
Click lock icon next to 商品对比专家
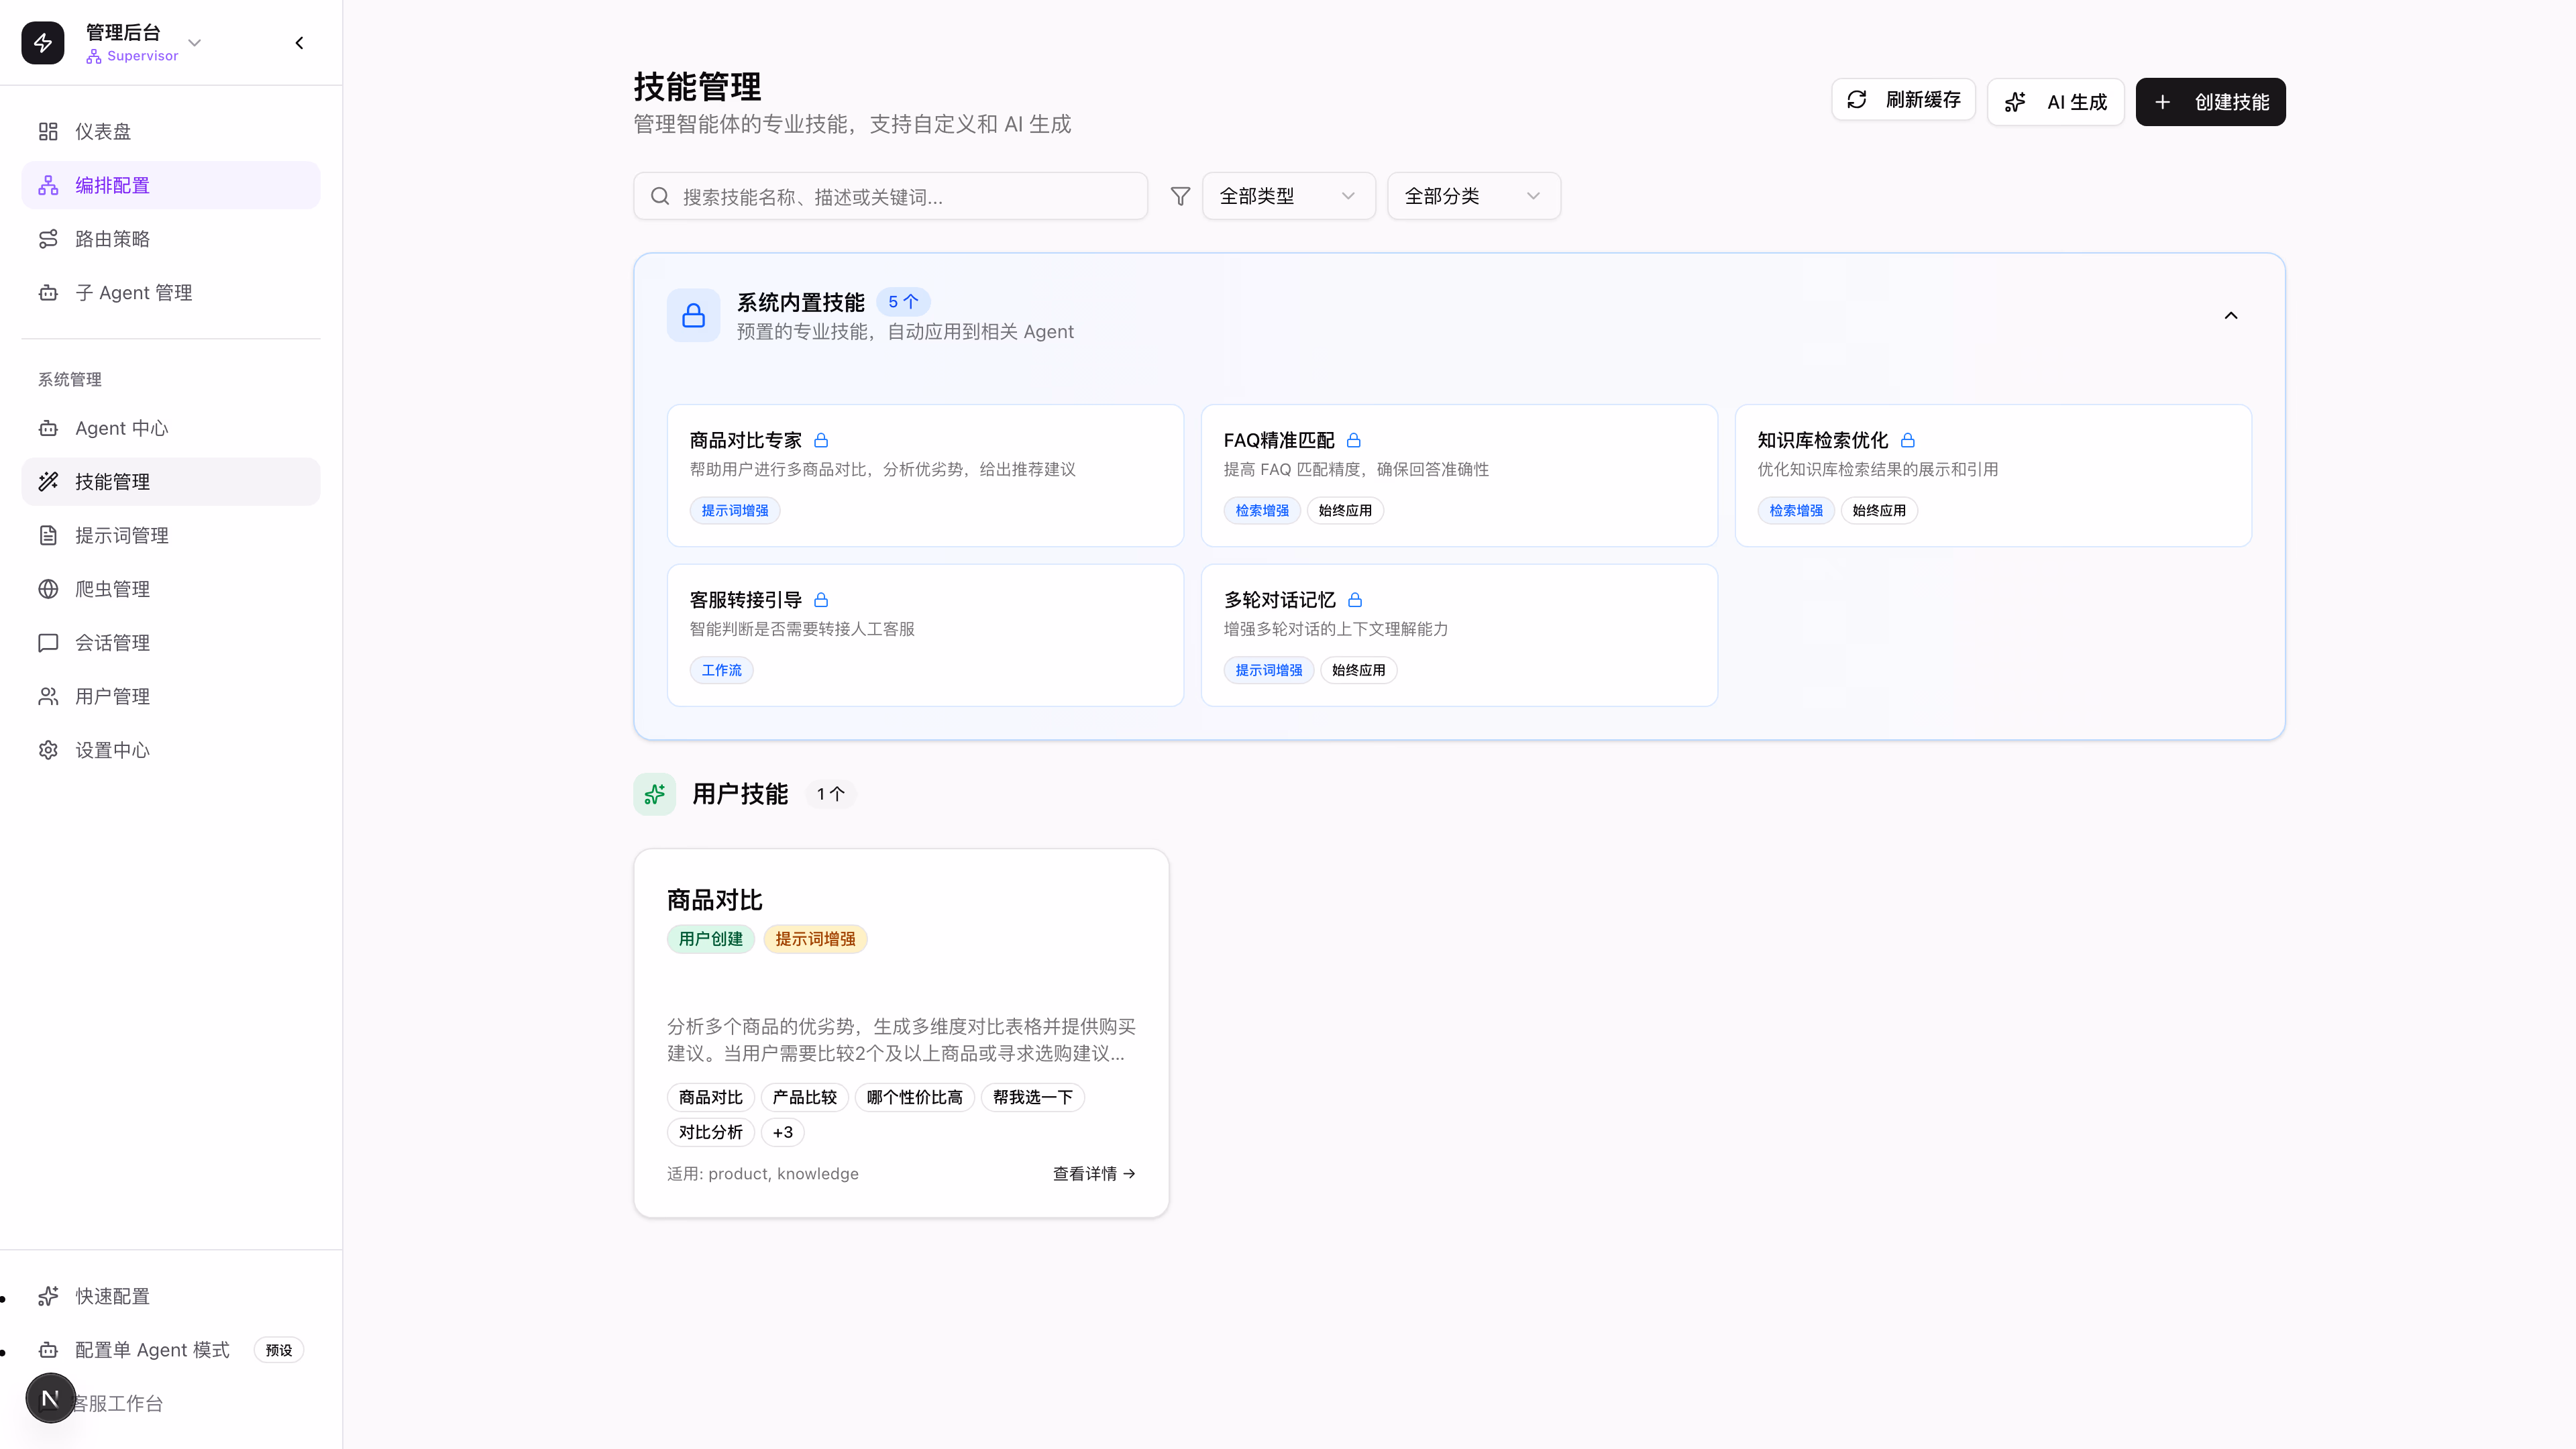click(x=821, y=440)
